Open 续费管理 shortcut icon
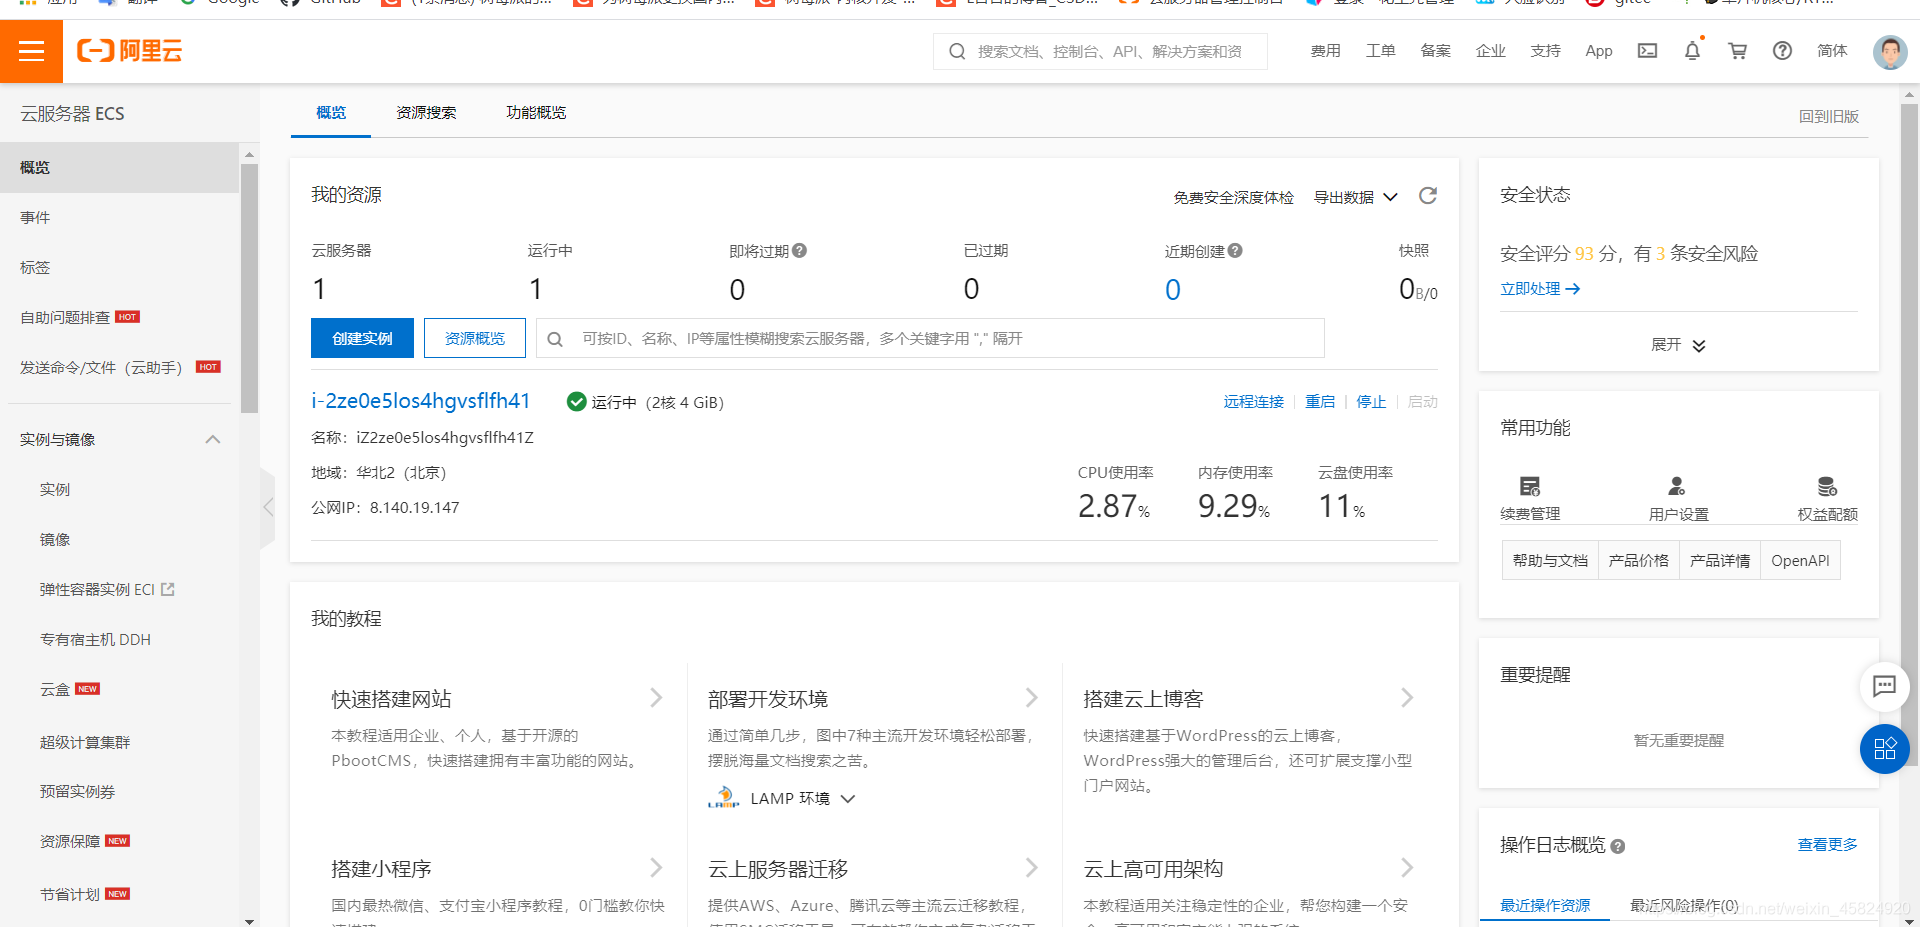The height and width of the screenshot is (927, 1920). click(x=1530, y=487)
